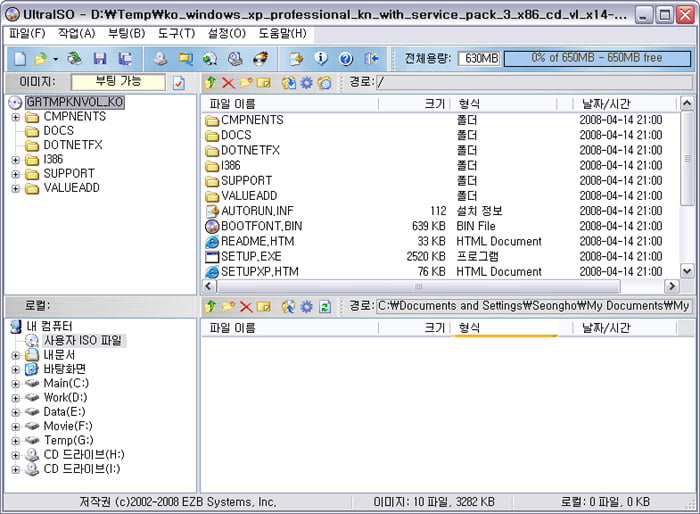Screen dimensions: 700x514
Task: Click the red X Delete icon in local toolbar
Action: point(246,306)
